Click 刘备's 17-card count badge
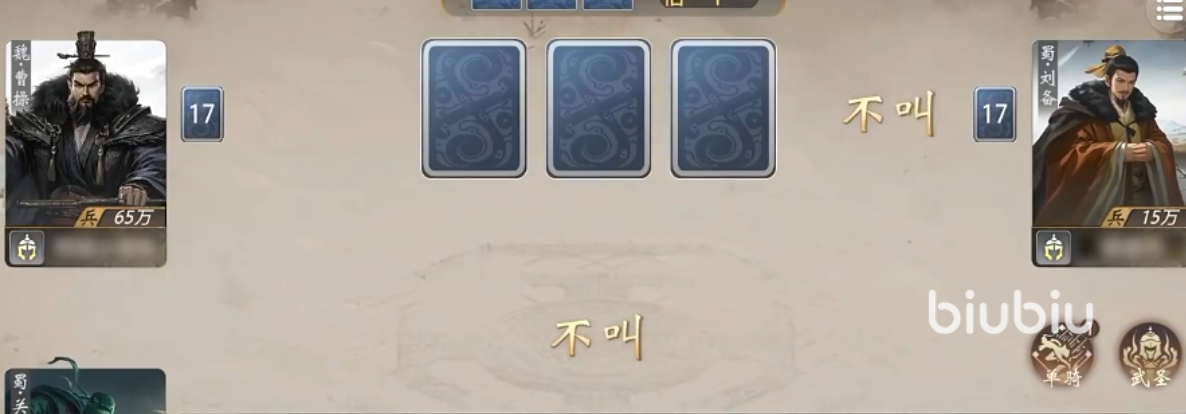The height and width of the screenshot is (414, 1186). point(995,114)
